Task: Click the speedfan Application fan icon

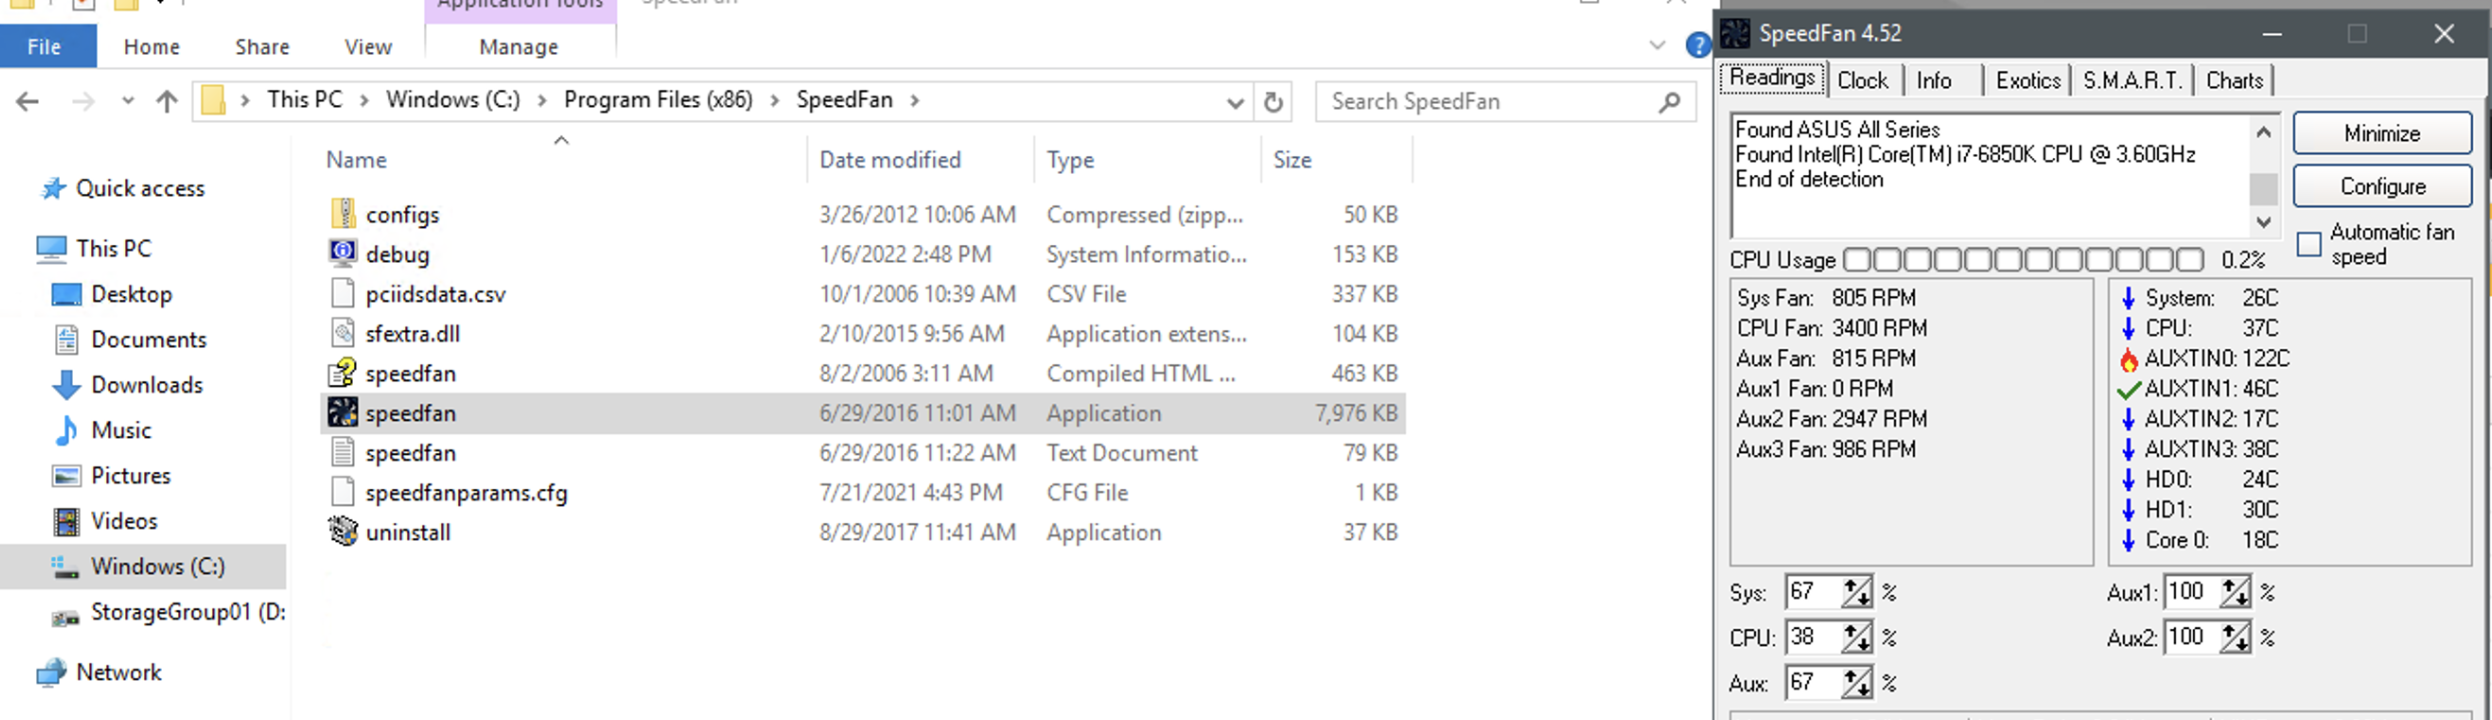Action: (343, 412)
